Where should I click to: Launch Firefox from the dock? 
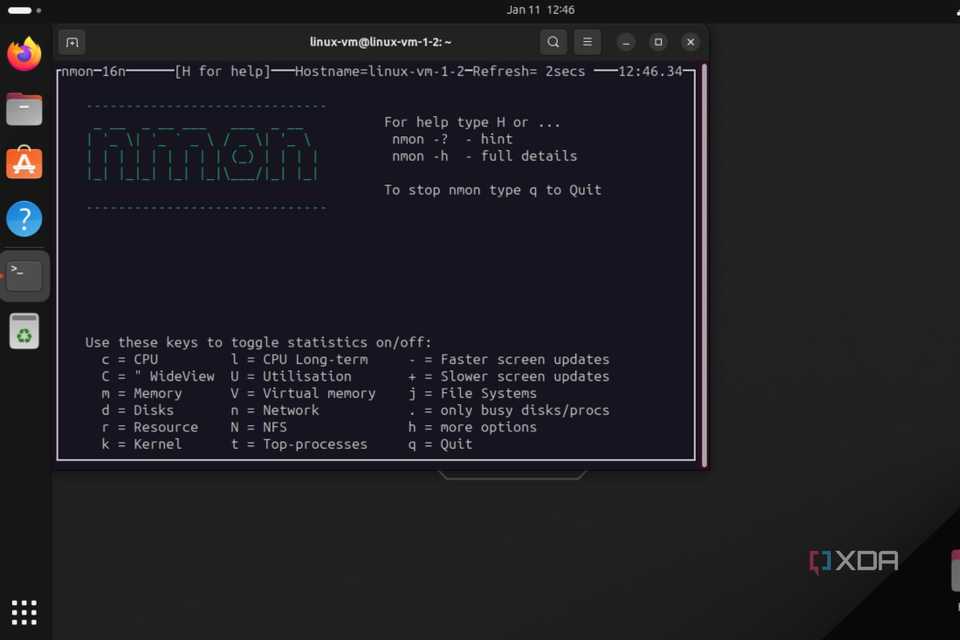click(x=24, y=54)
